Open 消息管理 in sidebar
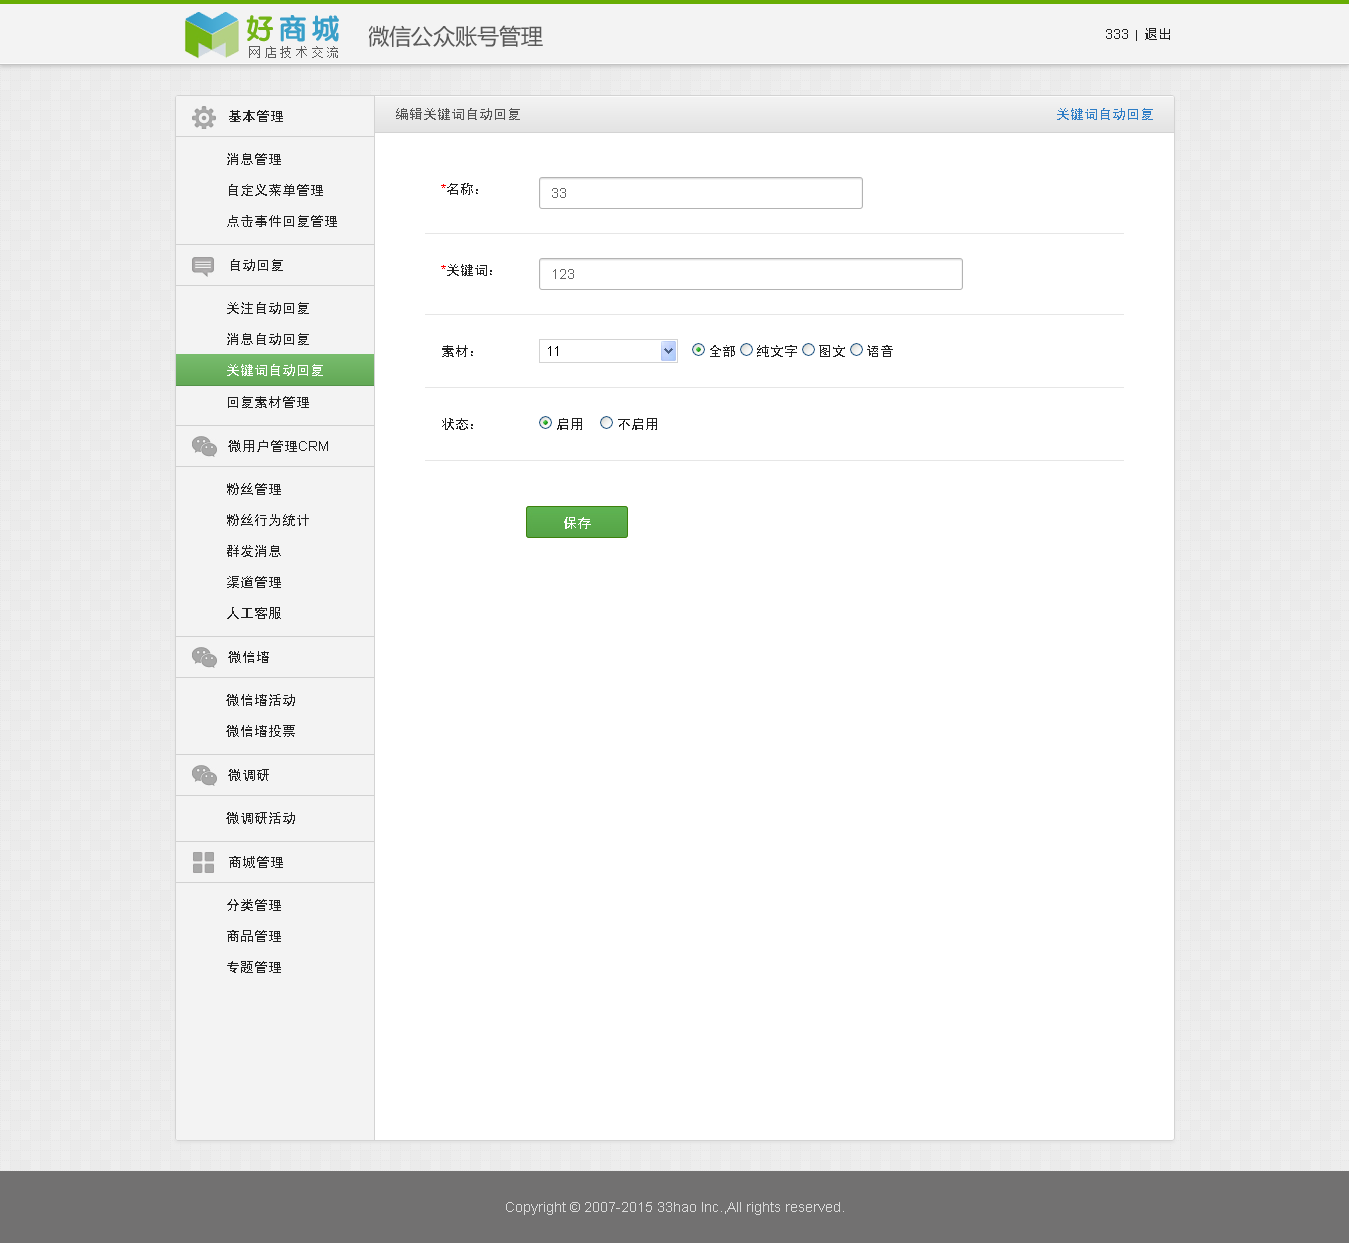This screenshot has height=1243, width=1349. pos(254,160)
